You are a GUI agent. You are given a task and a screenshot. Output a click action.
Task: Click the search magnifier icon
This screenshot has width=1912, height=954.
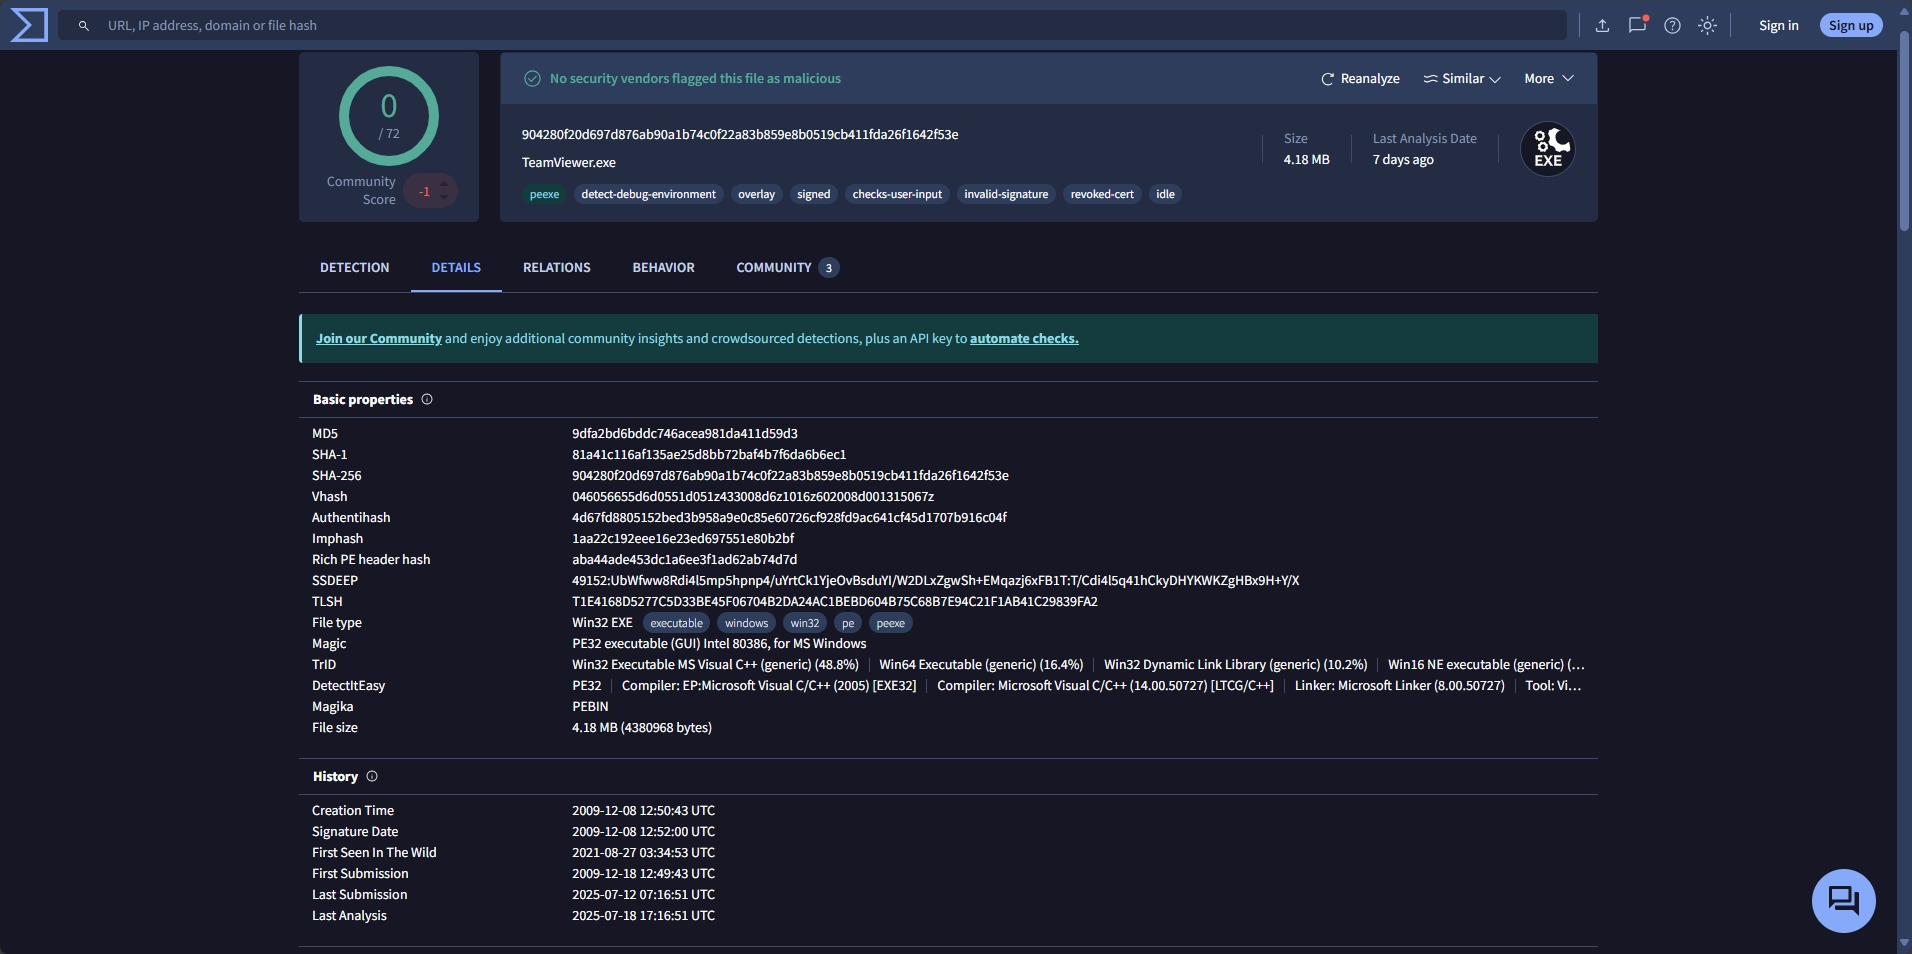click(85, 25)
